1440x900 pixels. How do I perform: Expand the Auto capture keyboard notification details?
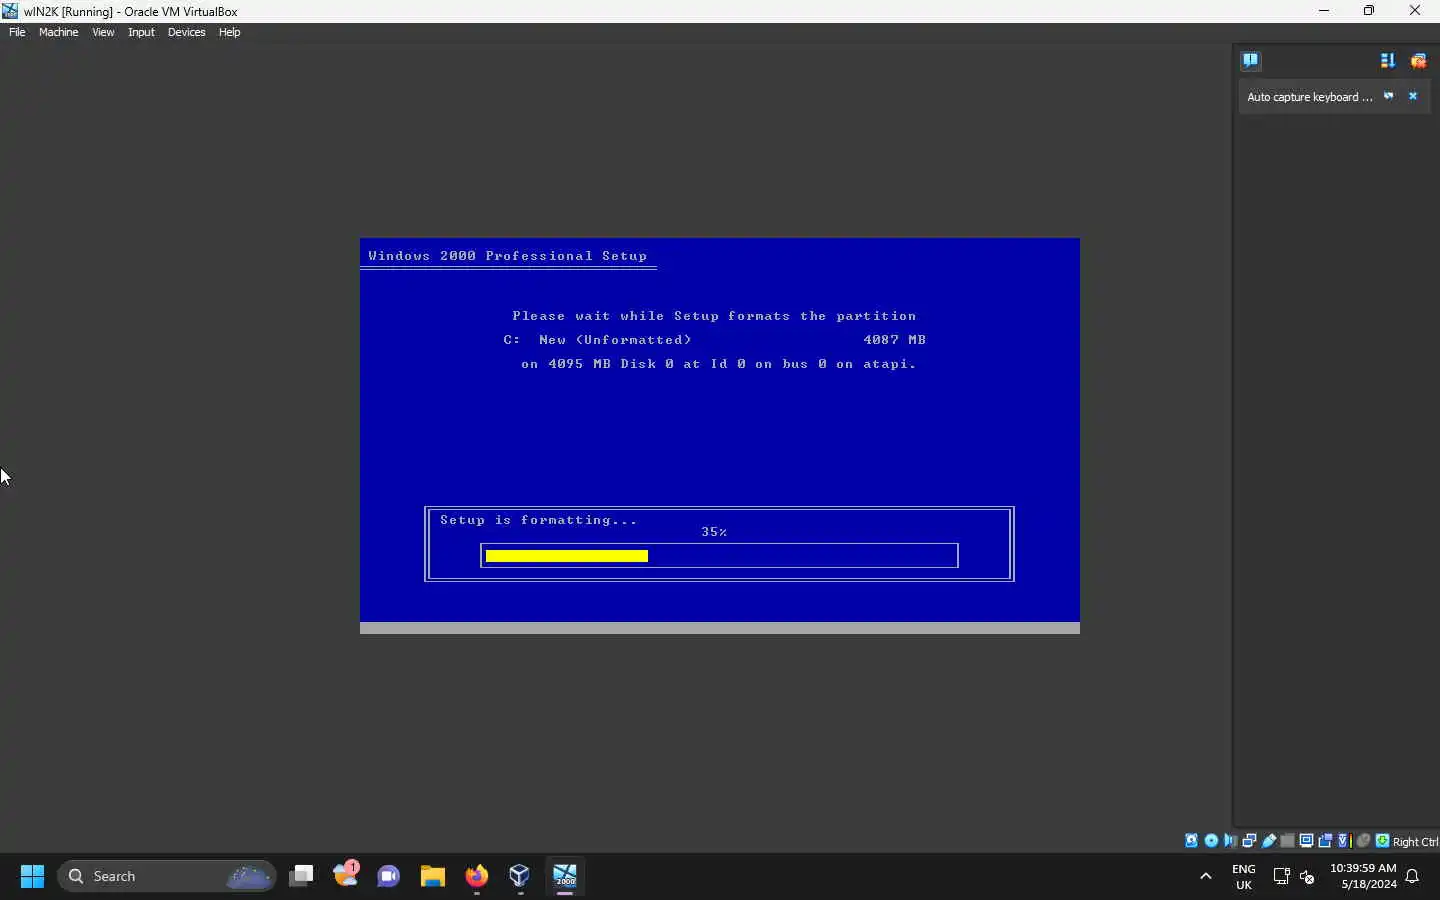[x=1388, y=96]
